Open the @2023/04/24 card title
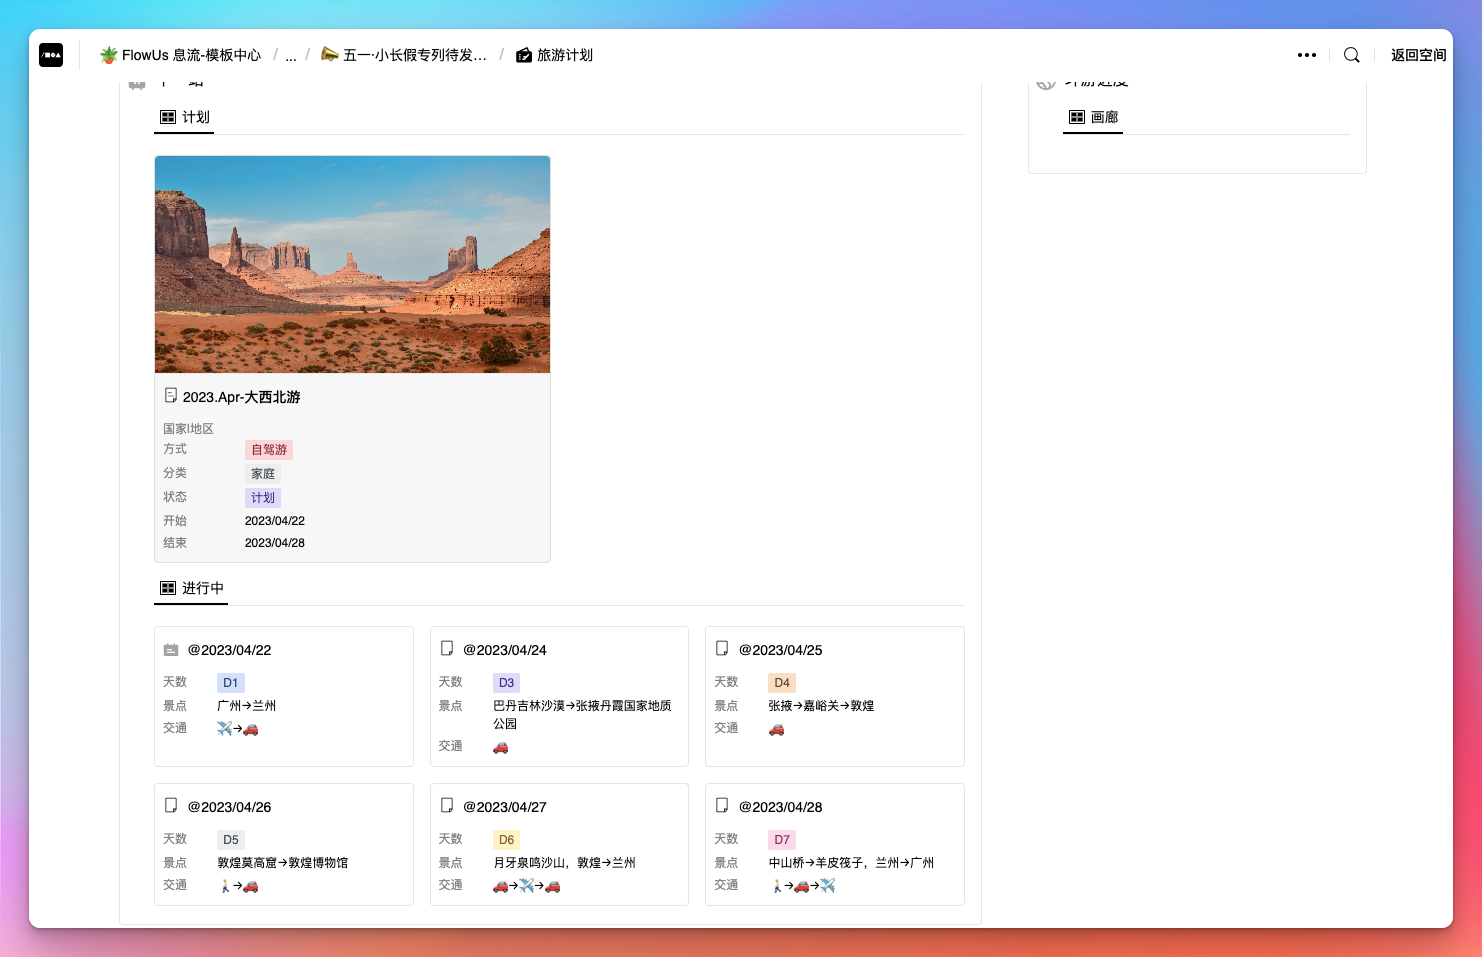1482x957 pixels. point(505,650)
